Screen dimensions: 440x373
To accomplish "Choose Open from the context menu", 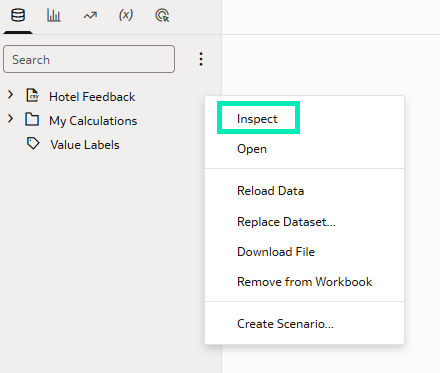I will 252,149.
